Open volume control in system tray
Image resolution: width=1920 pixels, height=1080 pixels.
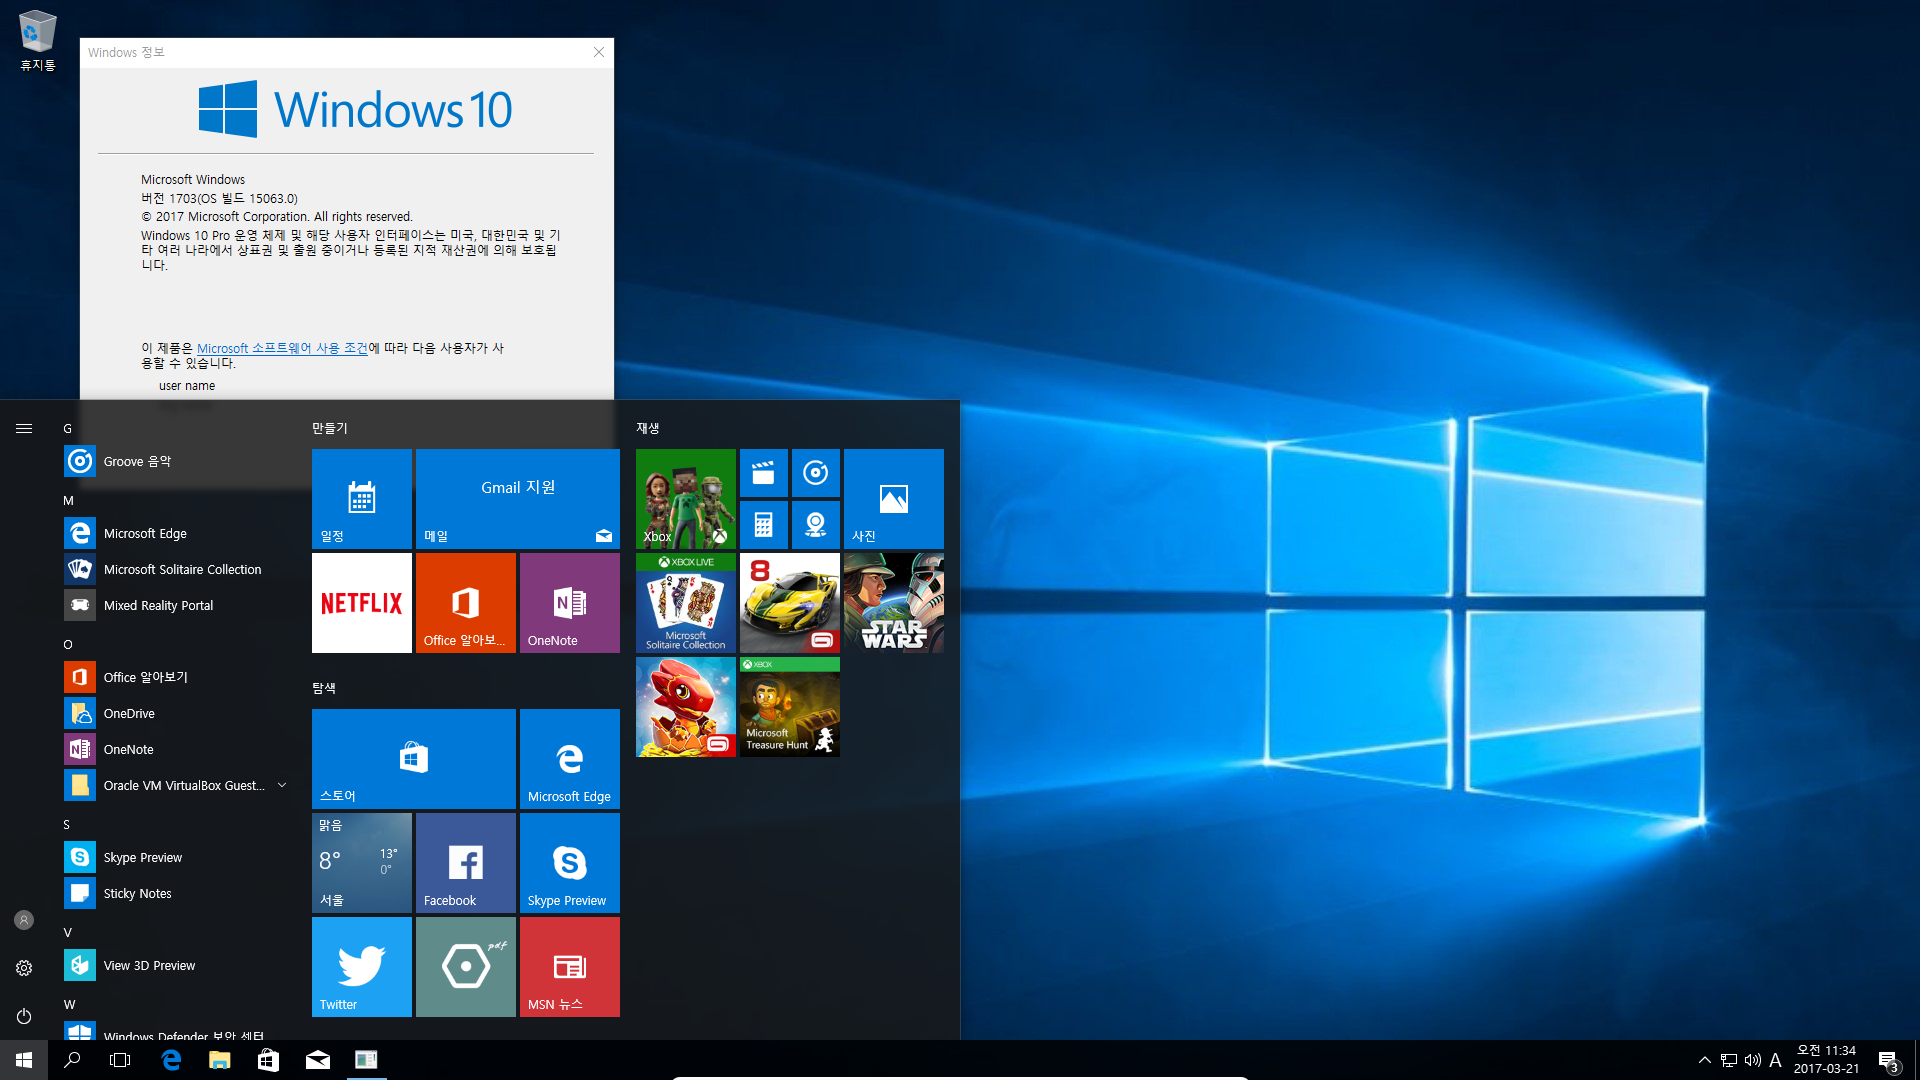[1752, 1060]
